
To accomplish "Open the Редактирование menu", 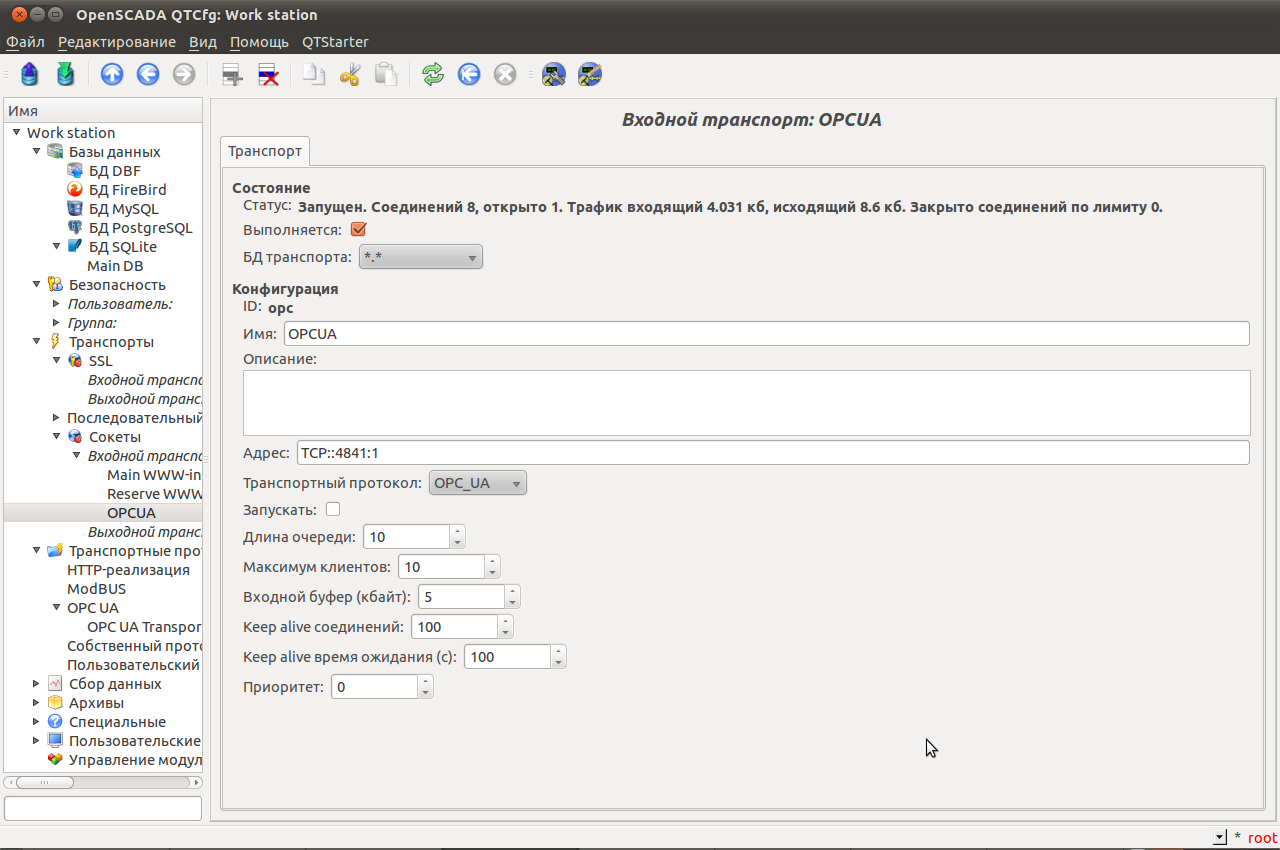I will pos(116,42).
